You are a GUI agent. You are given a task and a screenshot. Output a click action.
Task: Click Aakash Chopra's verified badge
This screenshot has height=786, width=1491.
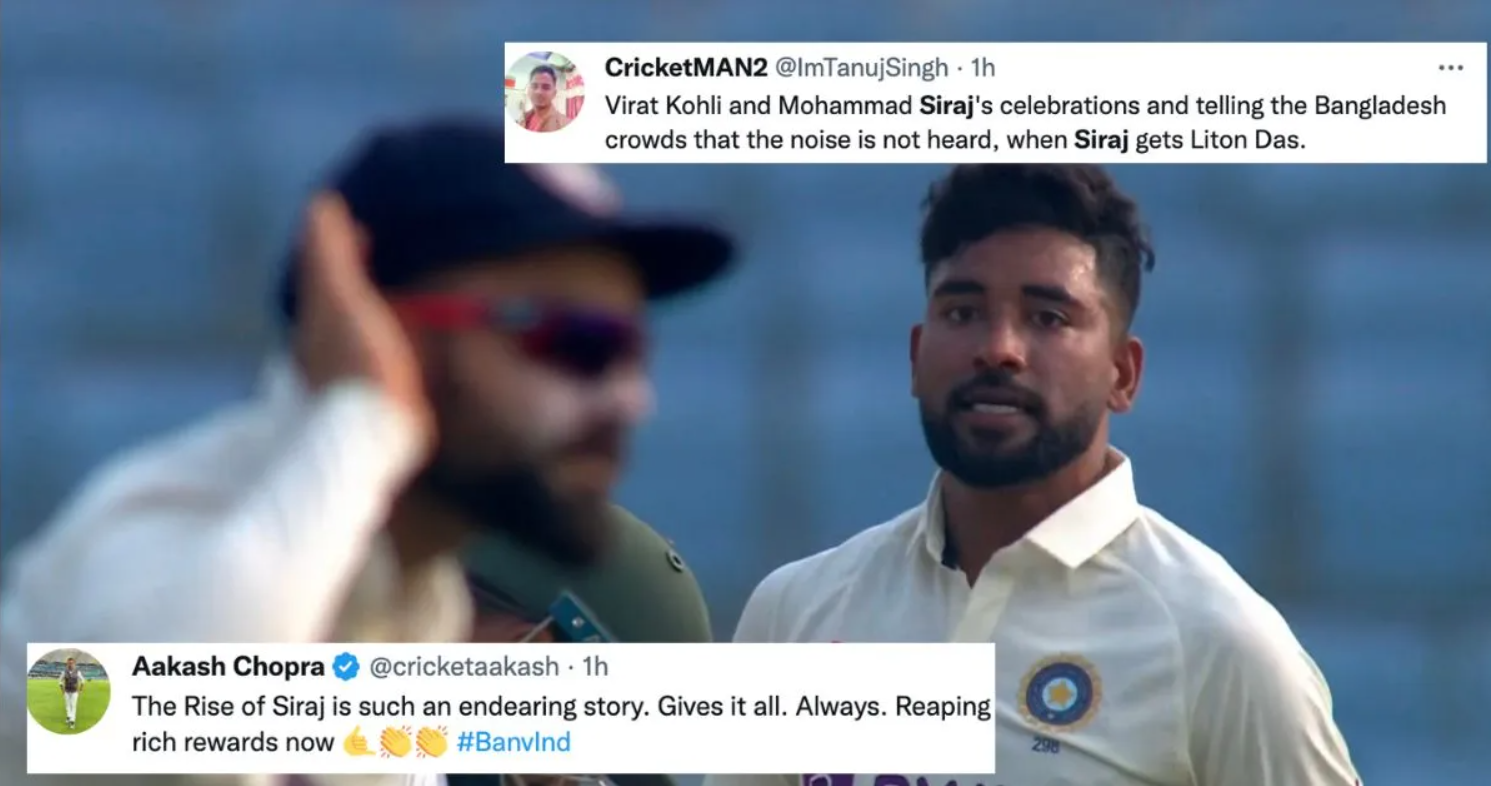pyautogui.click(x=345, y=667)
